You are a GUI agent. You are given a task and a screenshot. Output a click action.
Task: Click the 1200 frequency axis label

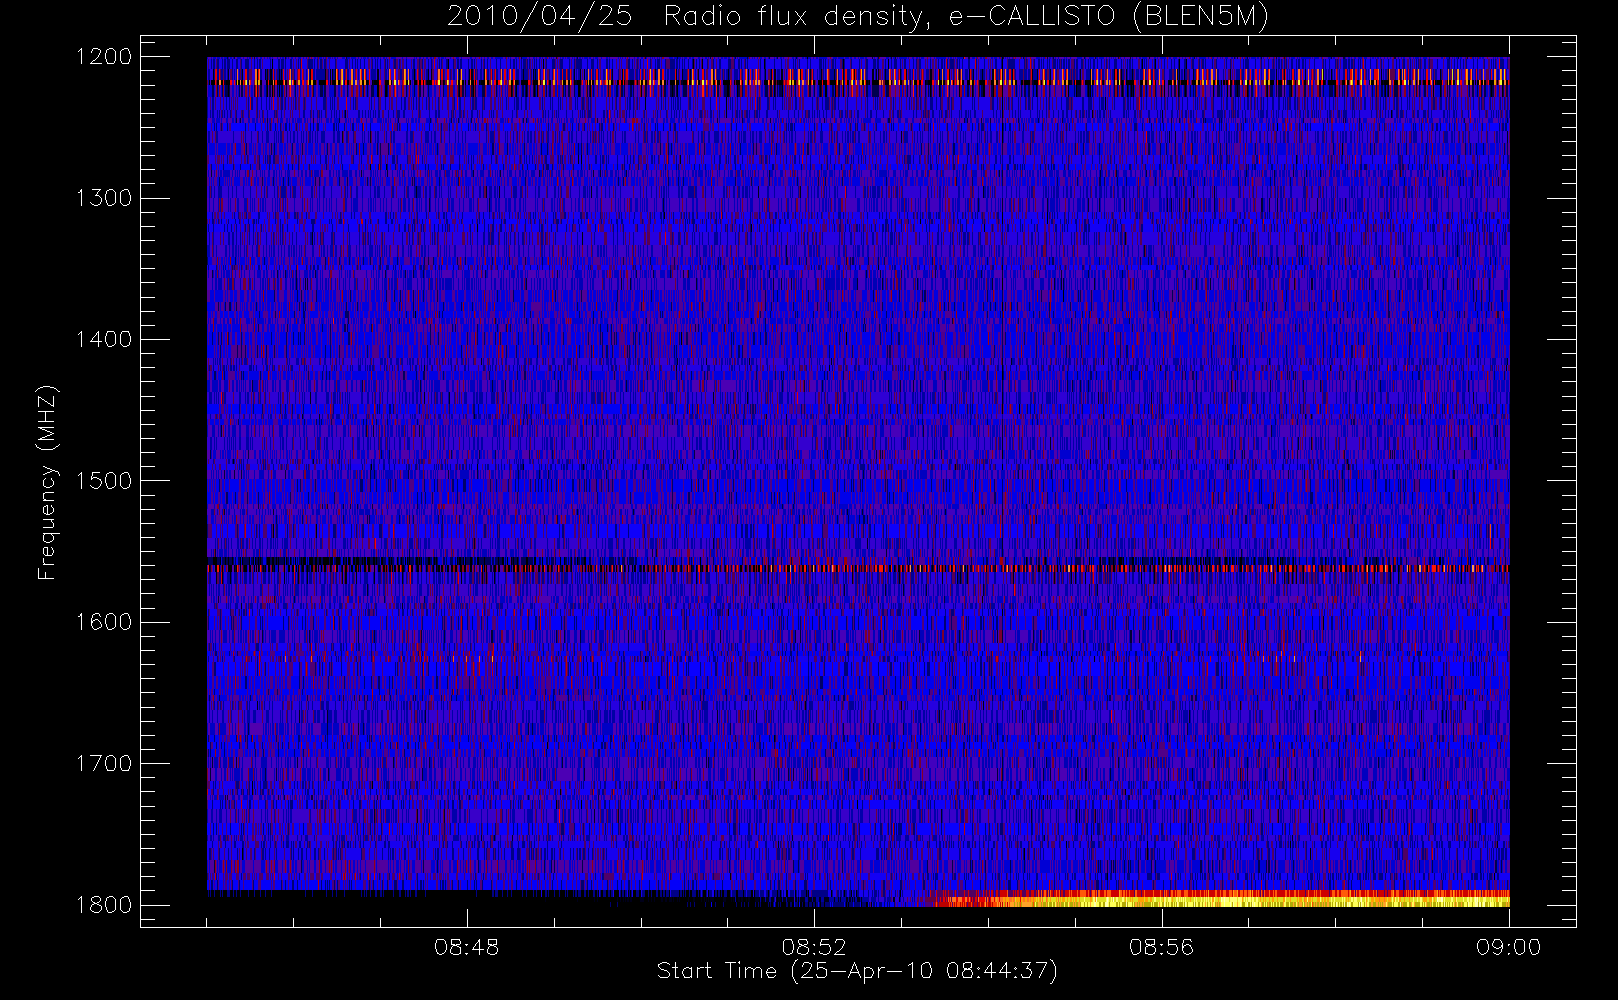click(x=104, y=57)
